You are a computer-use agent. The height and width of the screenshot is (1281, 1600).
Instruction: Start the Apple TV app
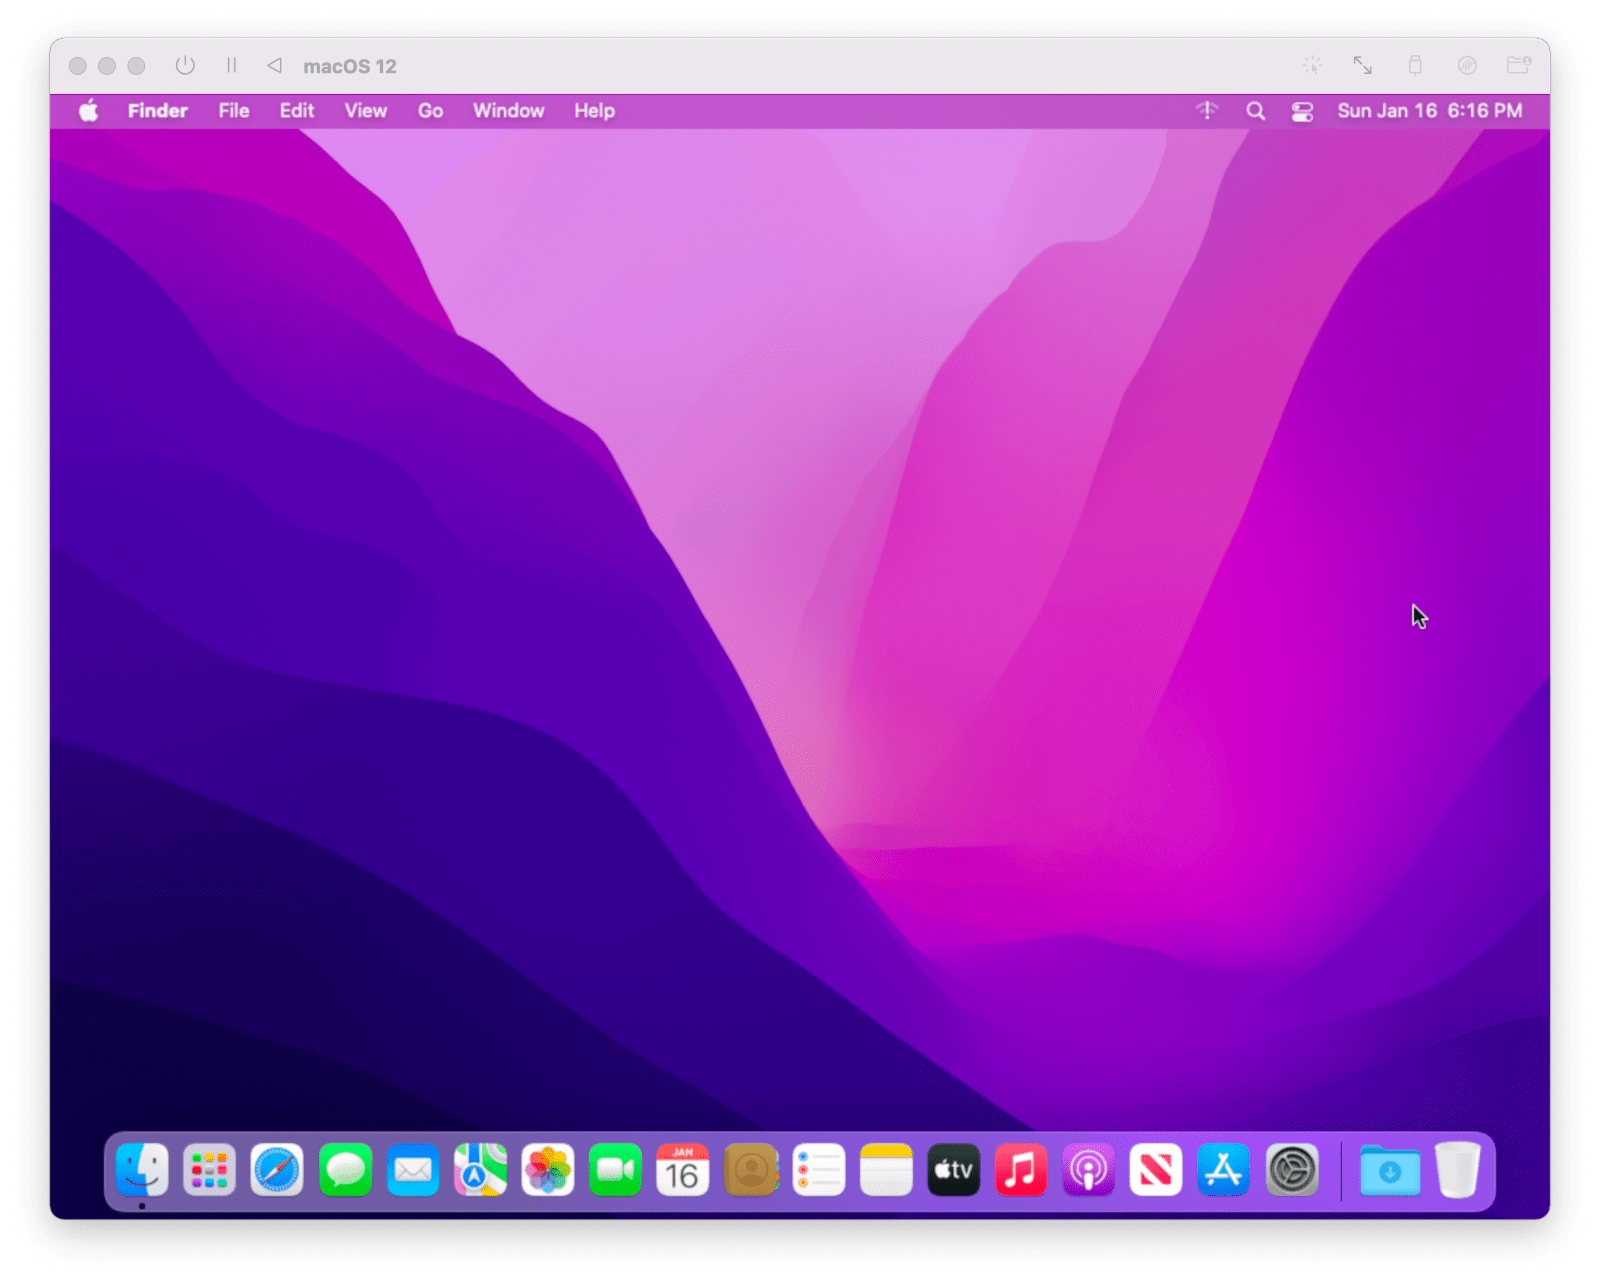click(x=952, y=1170)
